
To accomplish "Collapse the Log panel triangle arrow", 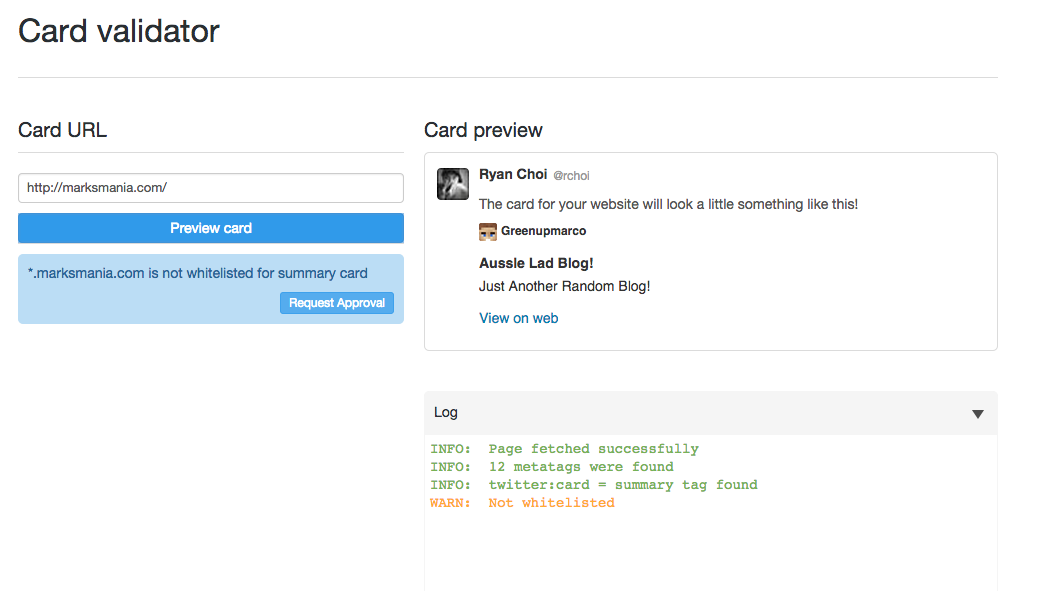I will pyautogui.click(x=978, y=414).
